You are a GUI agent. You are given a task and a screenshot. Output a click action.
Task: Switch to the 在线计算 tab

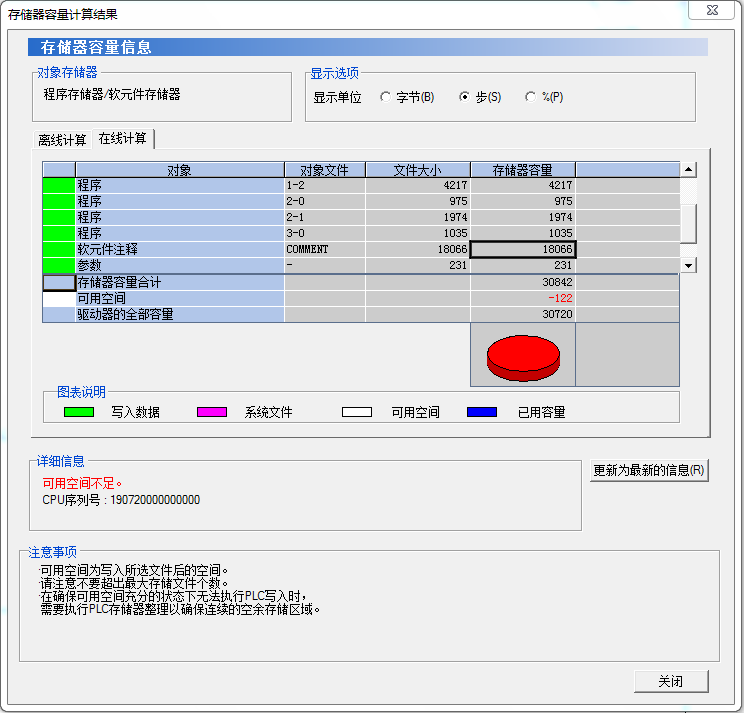click(122, 139)
